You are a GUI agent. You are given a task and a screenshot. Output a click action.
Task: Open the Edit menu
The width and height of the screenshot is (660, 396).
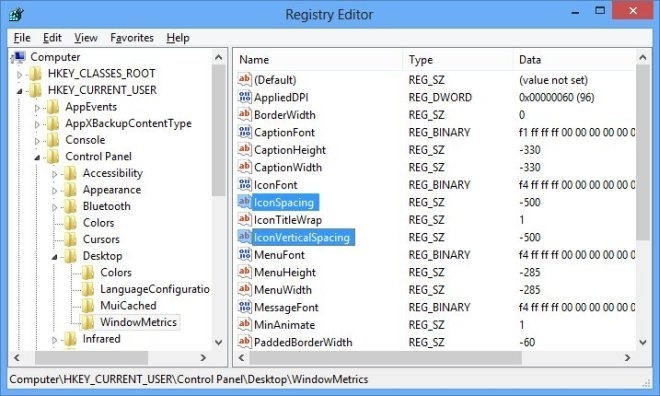click(52, 38)
